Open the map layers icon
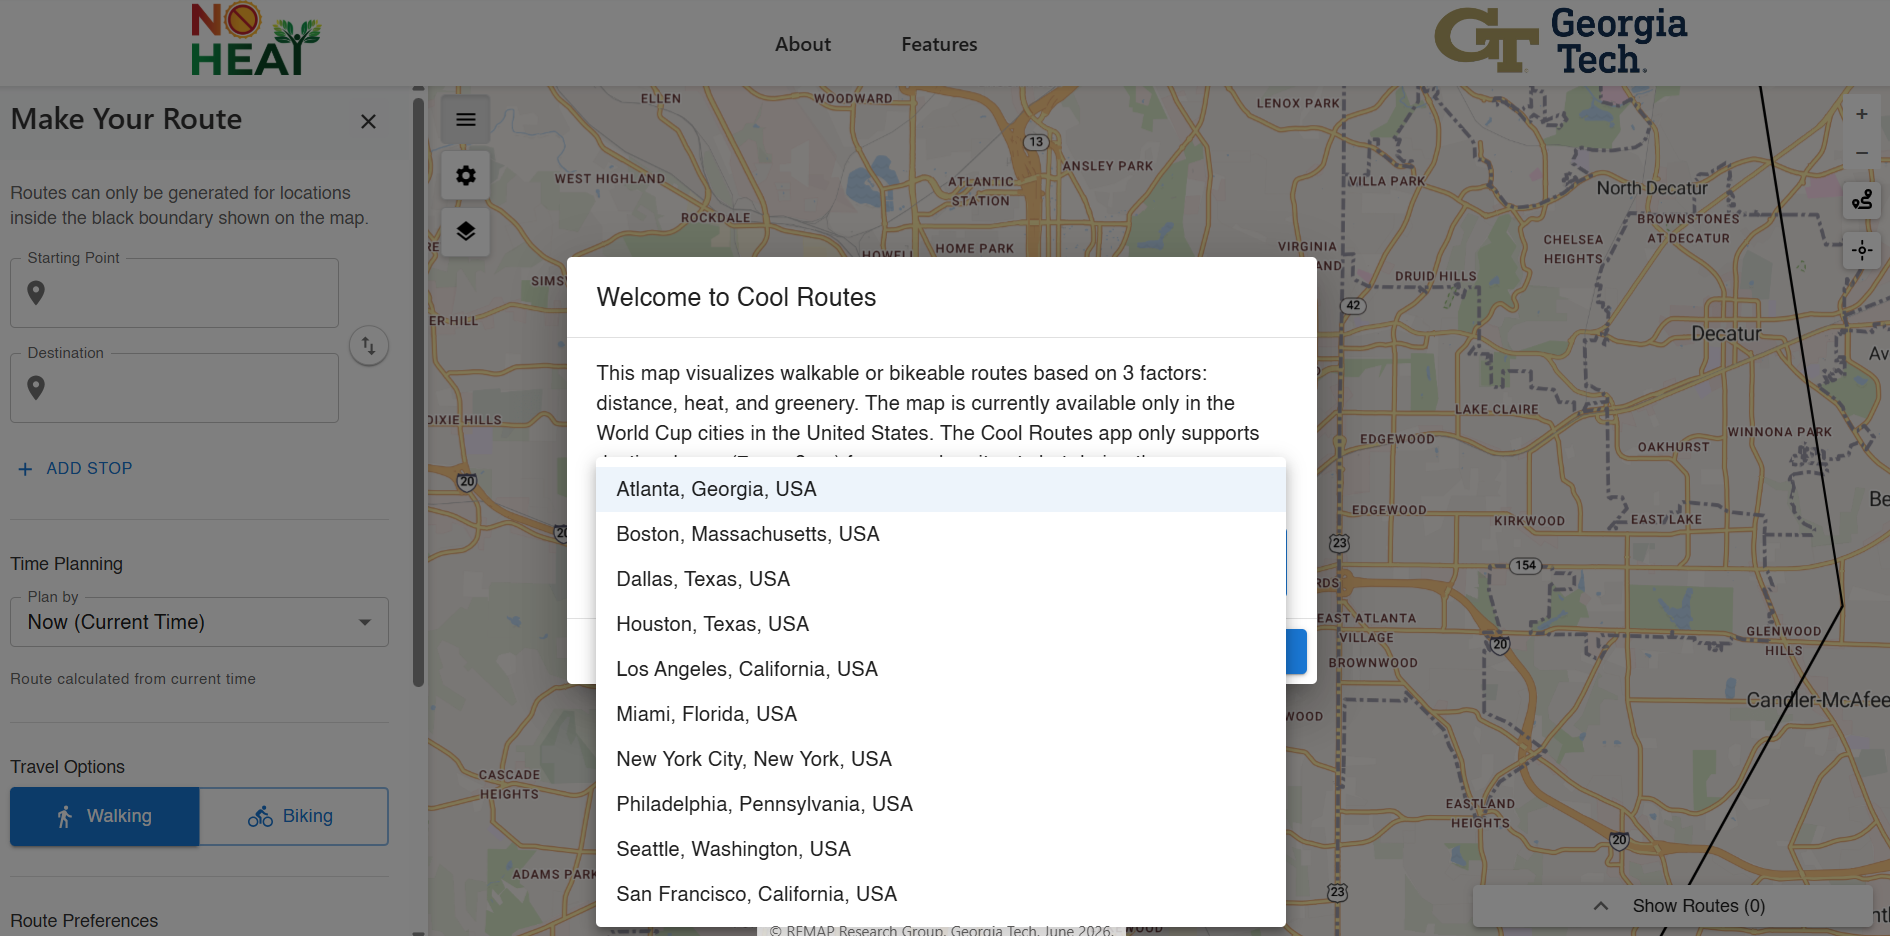The image size is (1890, 936). point(466,232)
